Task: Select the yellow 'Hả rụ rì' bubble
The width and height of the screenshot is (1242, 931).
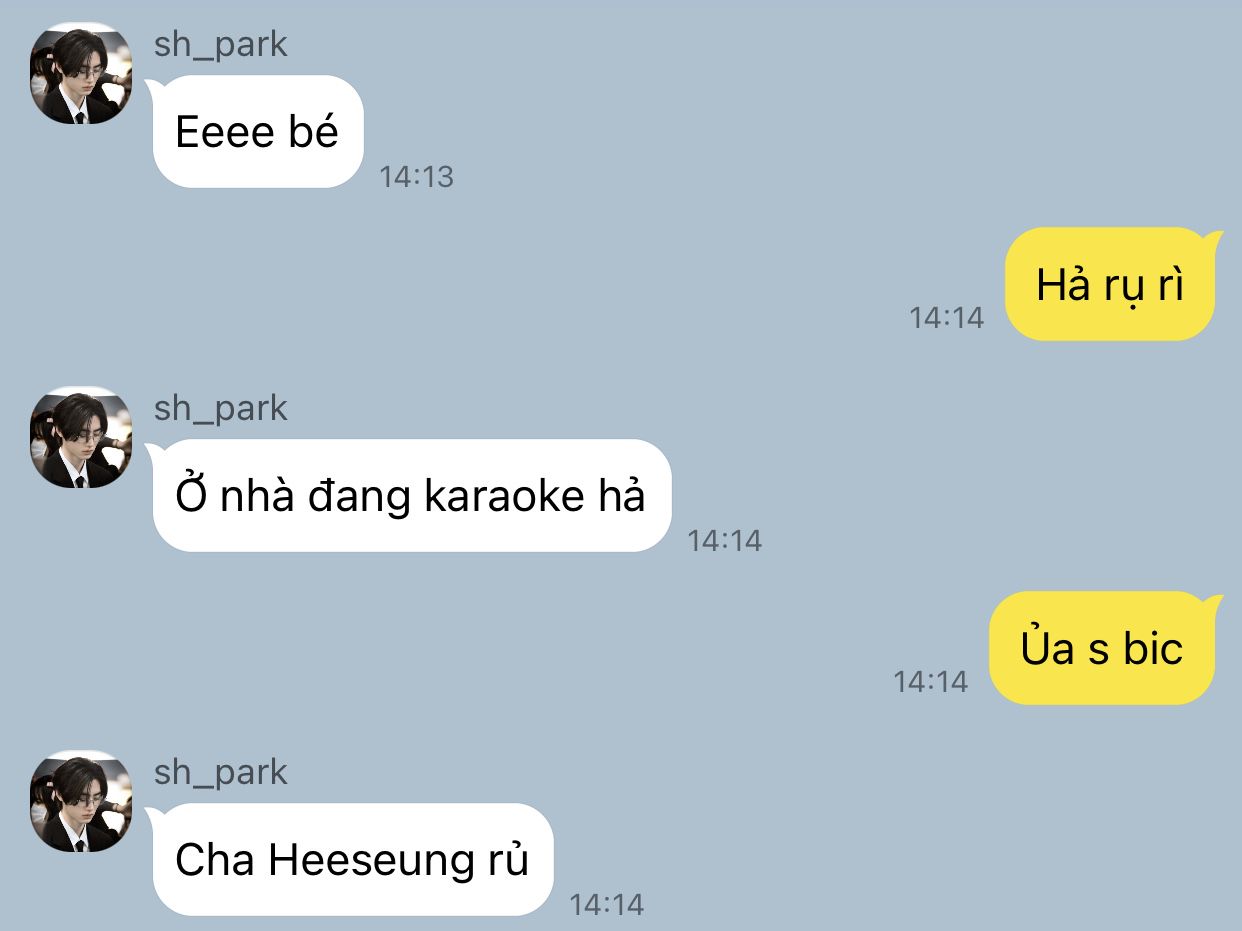Action: [x=1110, y=285]
